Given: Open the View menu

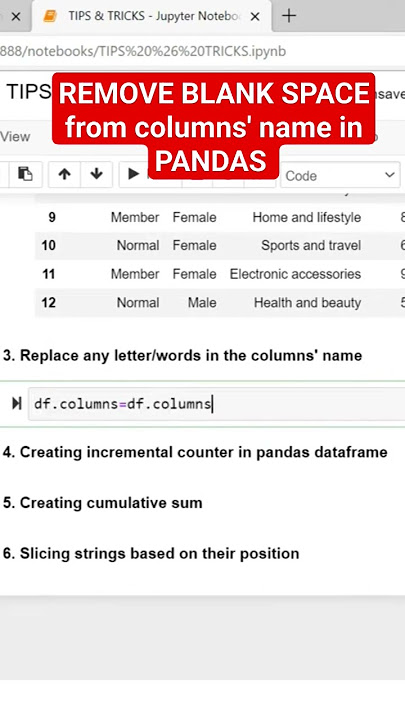Looking at the screenshot, I should click(x=15, y=136).
